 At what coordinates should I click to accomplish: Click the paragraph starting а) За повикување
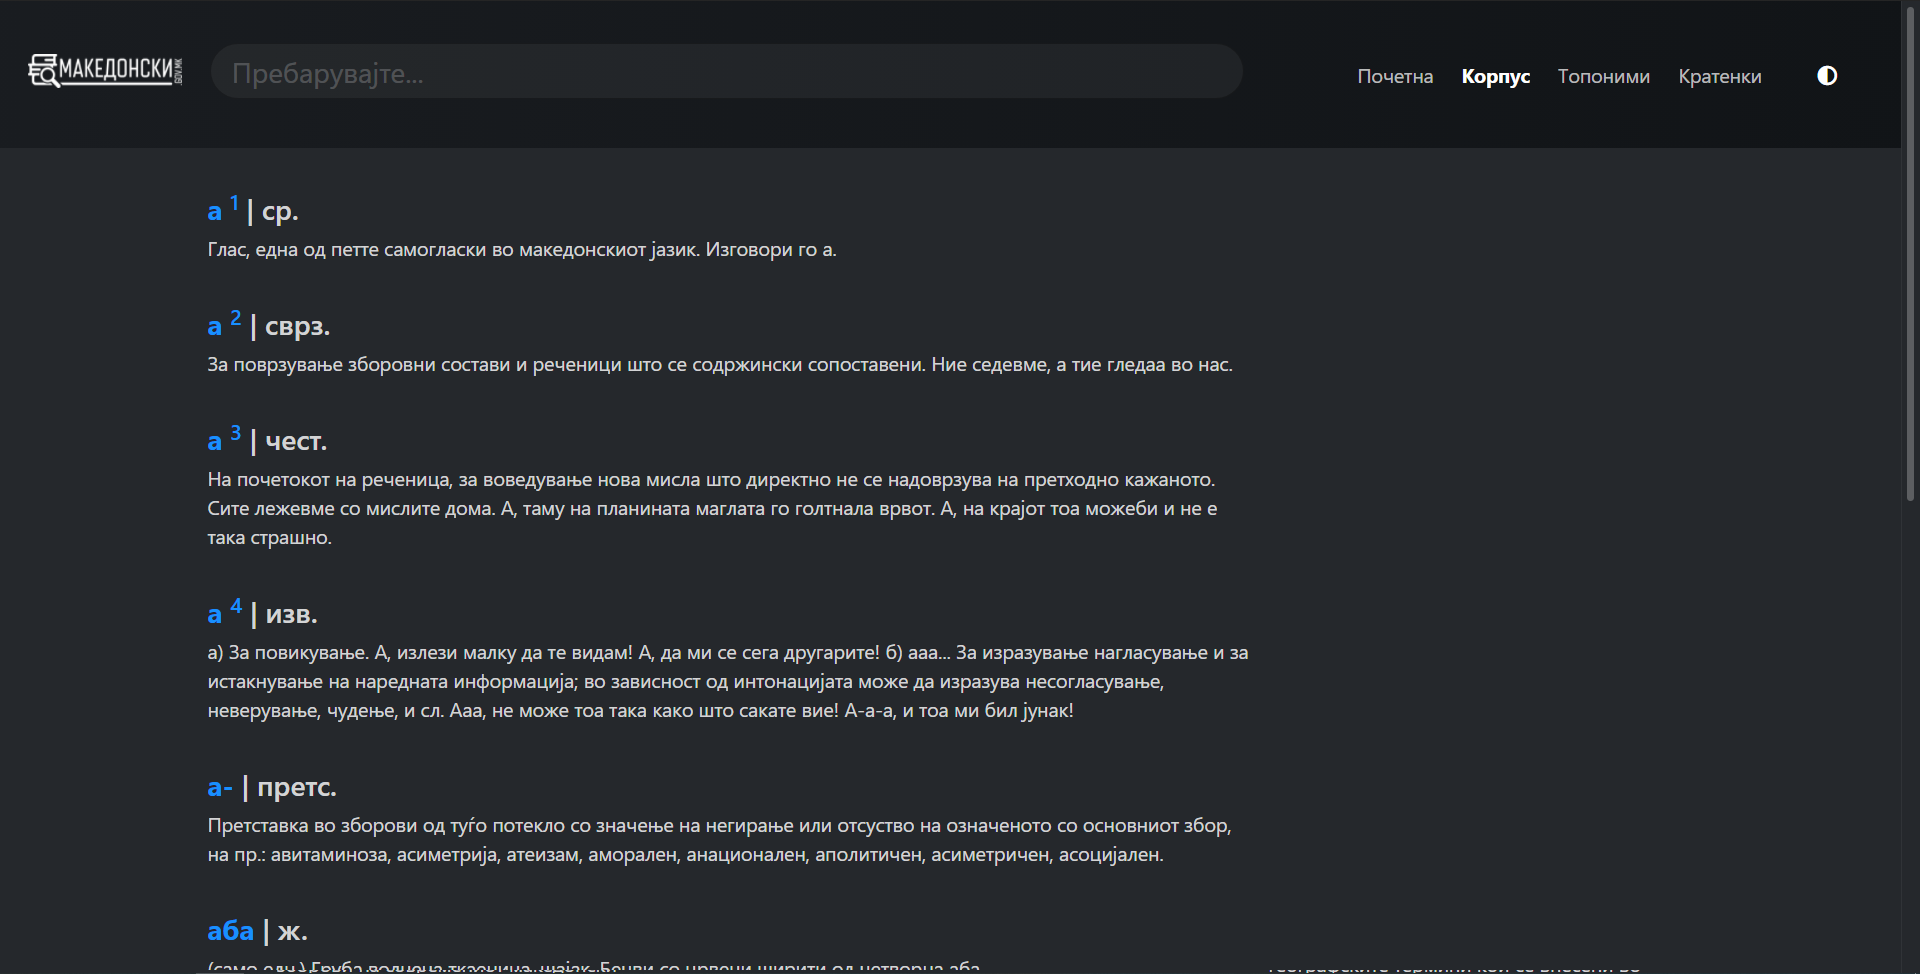tap(727, 682)
